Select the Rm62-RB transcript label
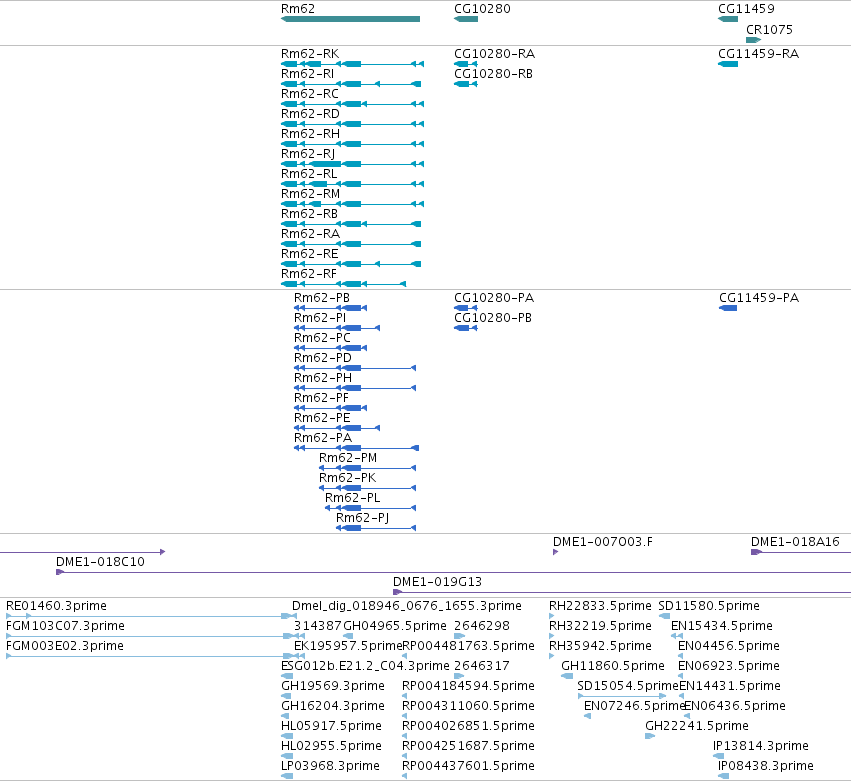 coord(309,214)
